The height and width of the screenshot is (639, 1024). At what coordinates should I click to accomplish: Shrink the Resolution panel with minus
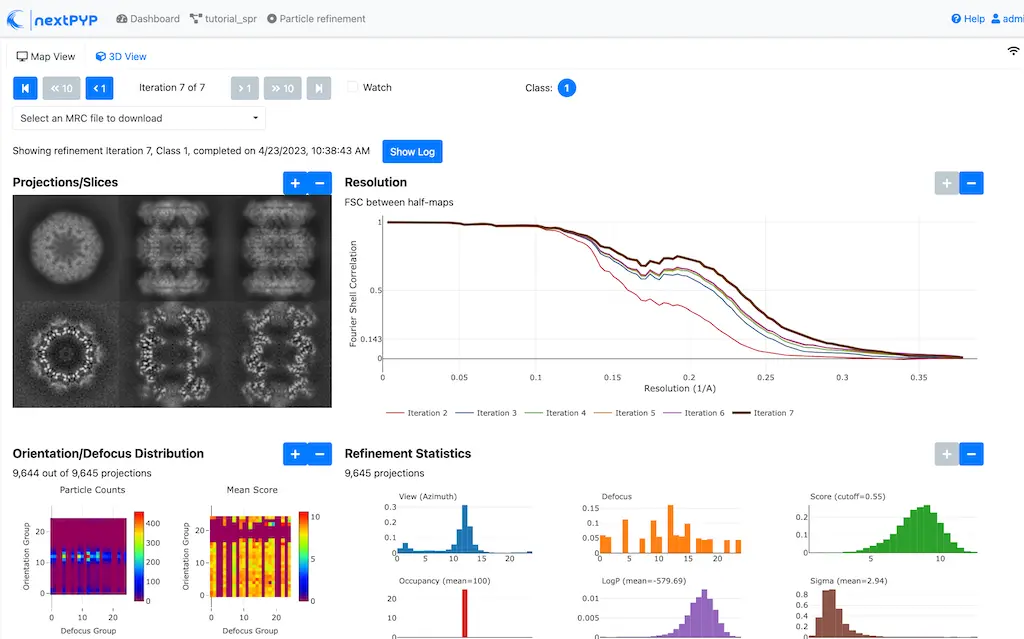[971, 183]
